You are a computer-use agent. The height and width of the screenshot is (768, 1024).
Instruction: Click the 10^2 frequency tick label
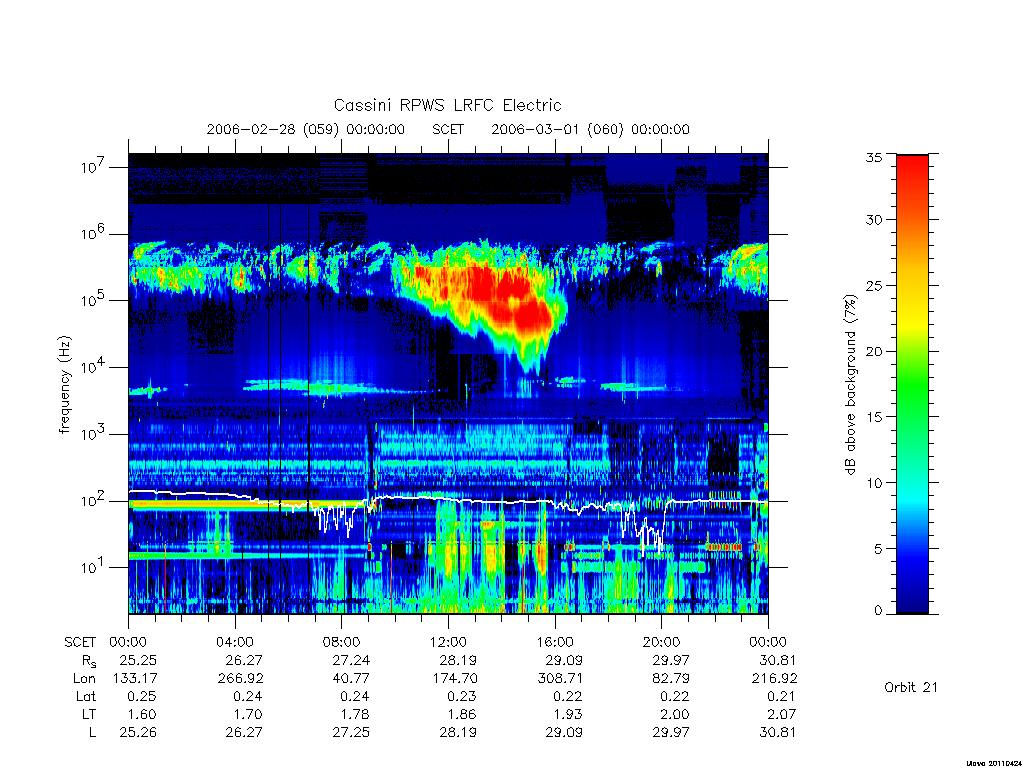coord(93,500)
